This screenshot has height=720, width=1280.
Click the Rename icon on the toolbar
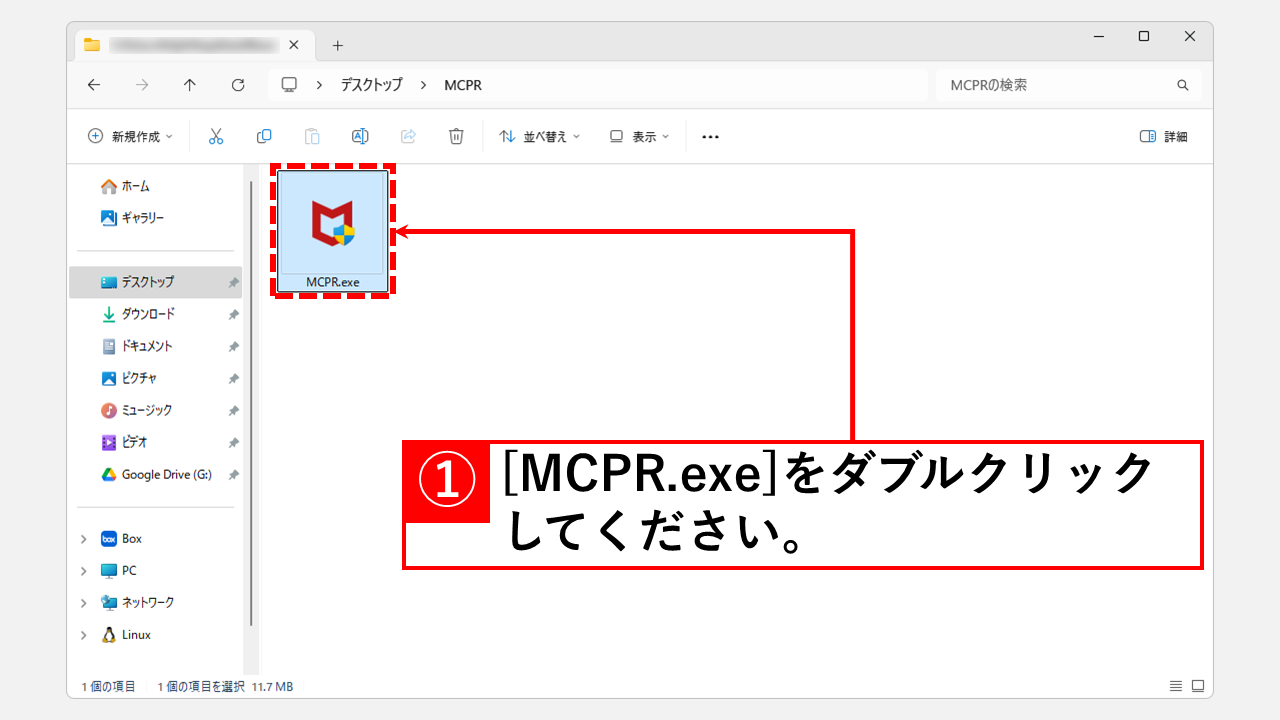(x=360, y=136)
